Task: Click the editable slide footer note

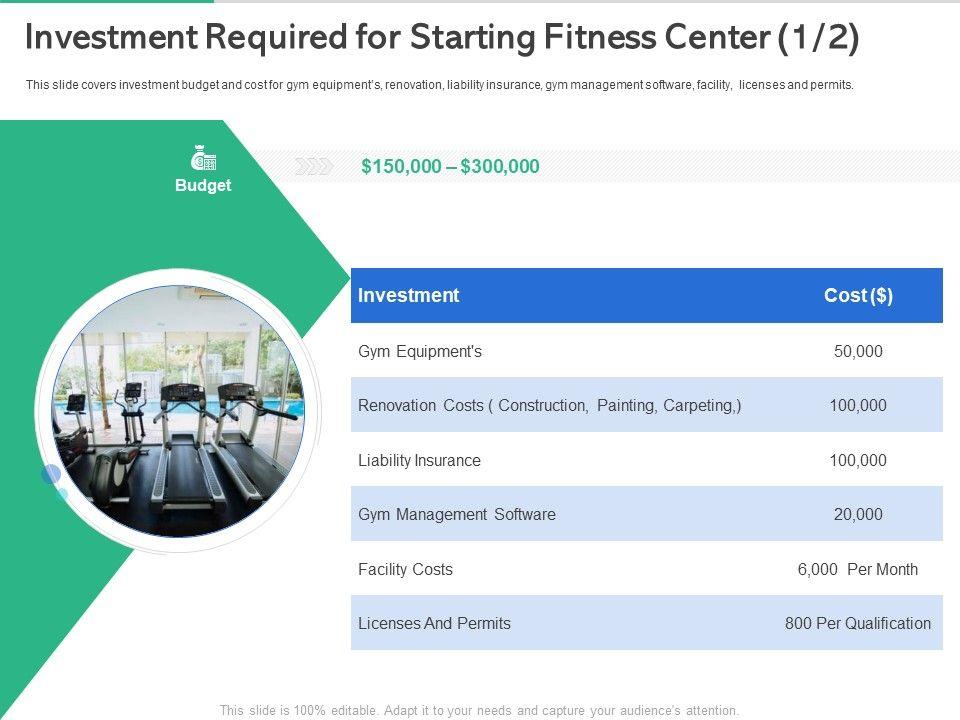Action: point(479,711)
